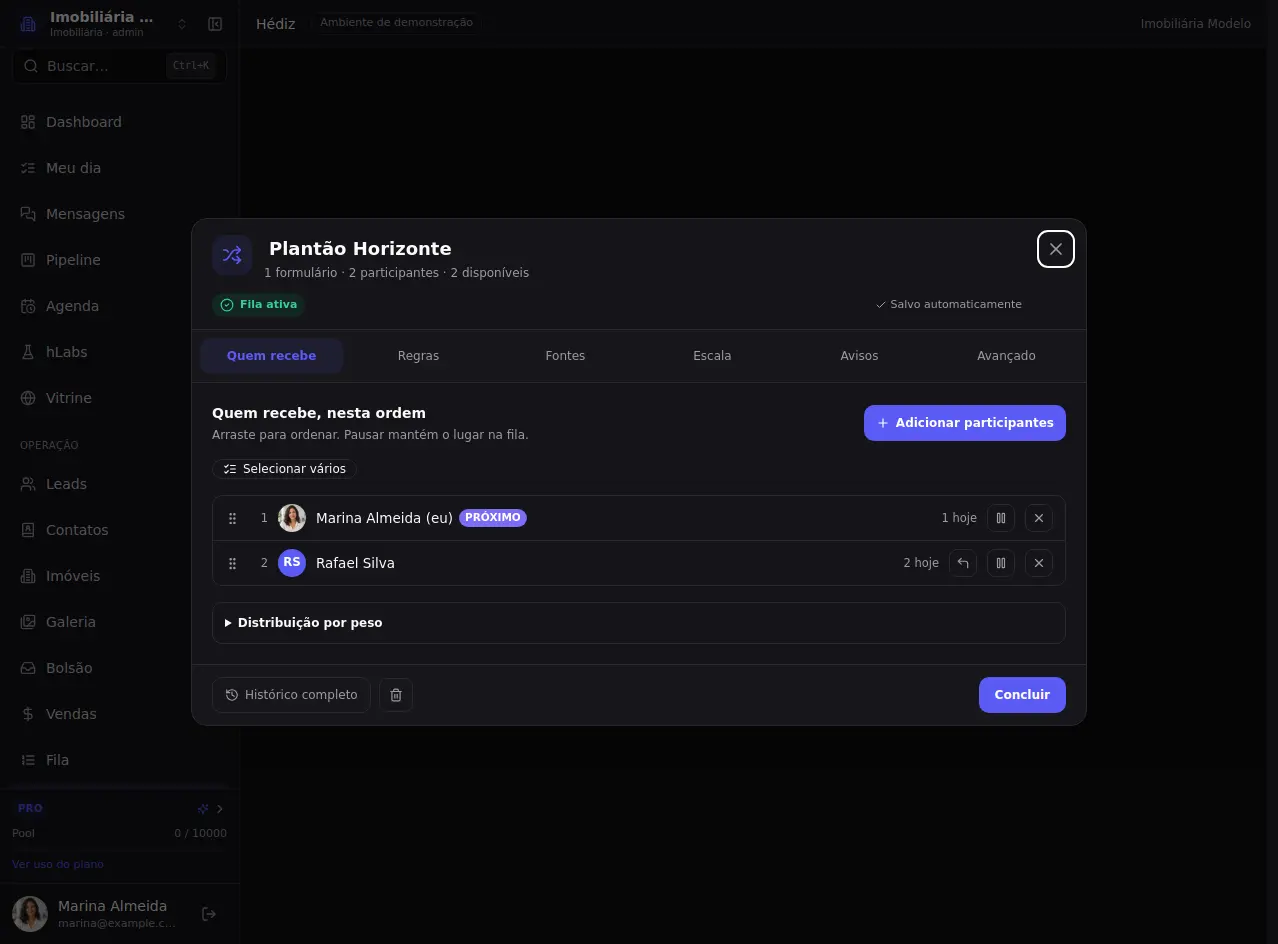This screenshot has height=944, width=1278.
Task: Click the Salvo automaticamente indicator
Action: [949, 304]
